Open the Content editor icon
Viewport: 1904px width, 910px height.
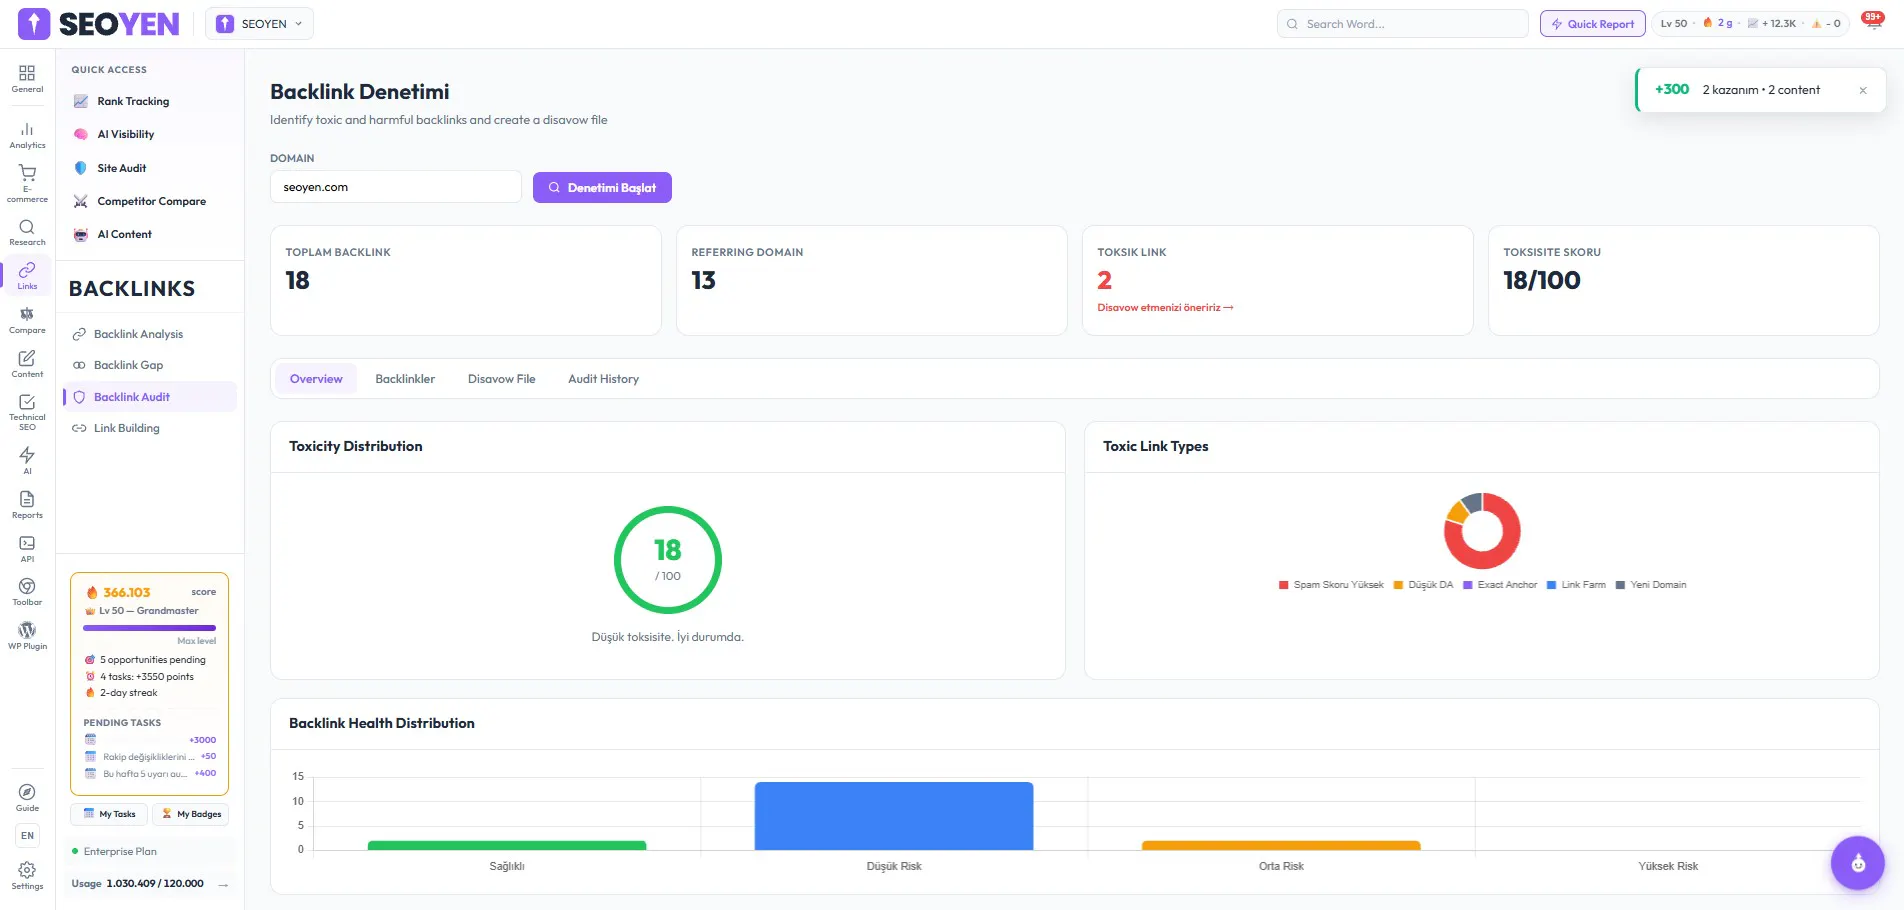click(27, 364)
